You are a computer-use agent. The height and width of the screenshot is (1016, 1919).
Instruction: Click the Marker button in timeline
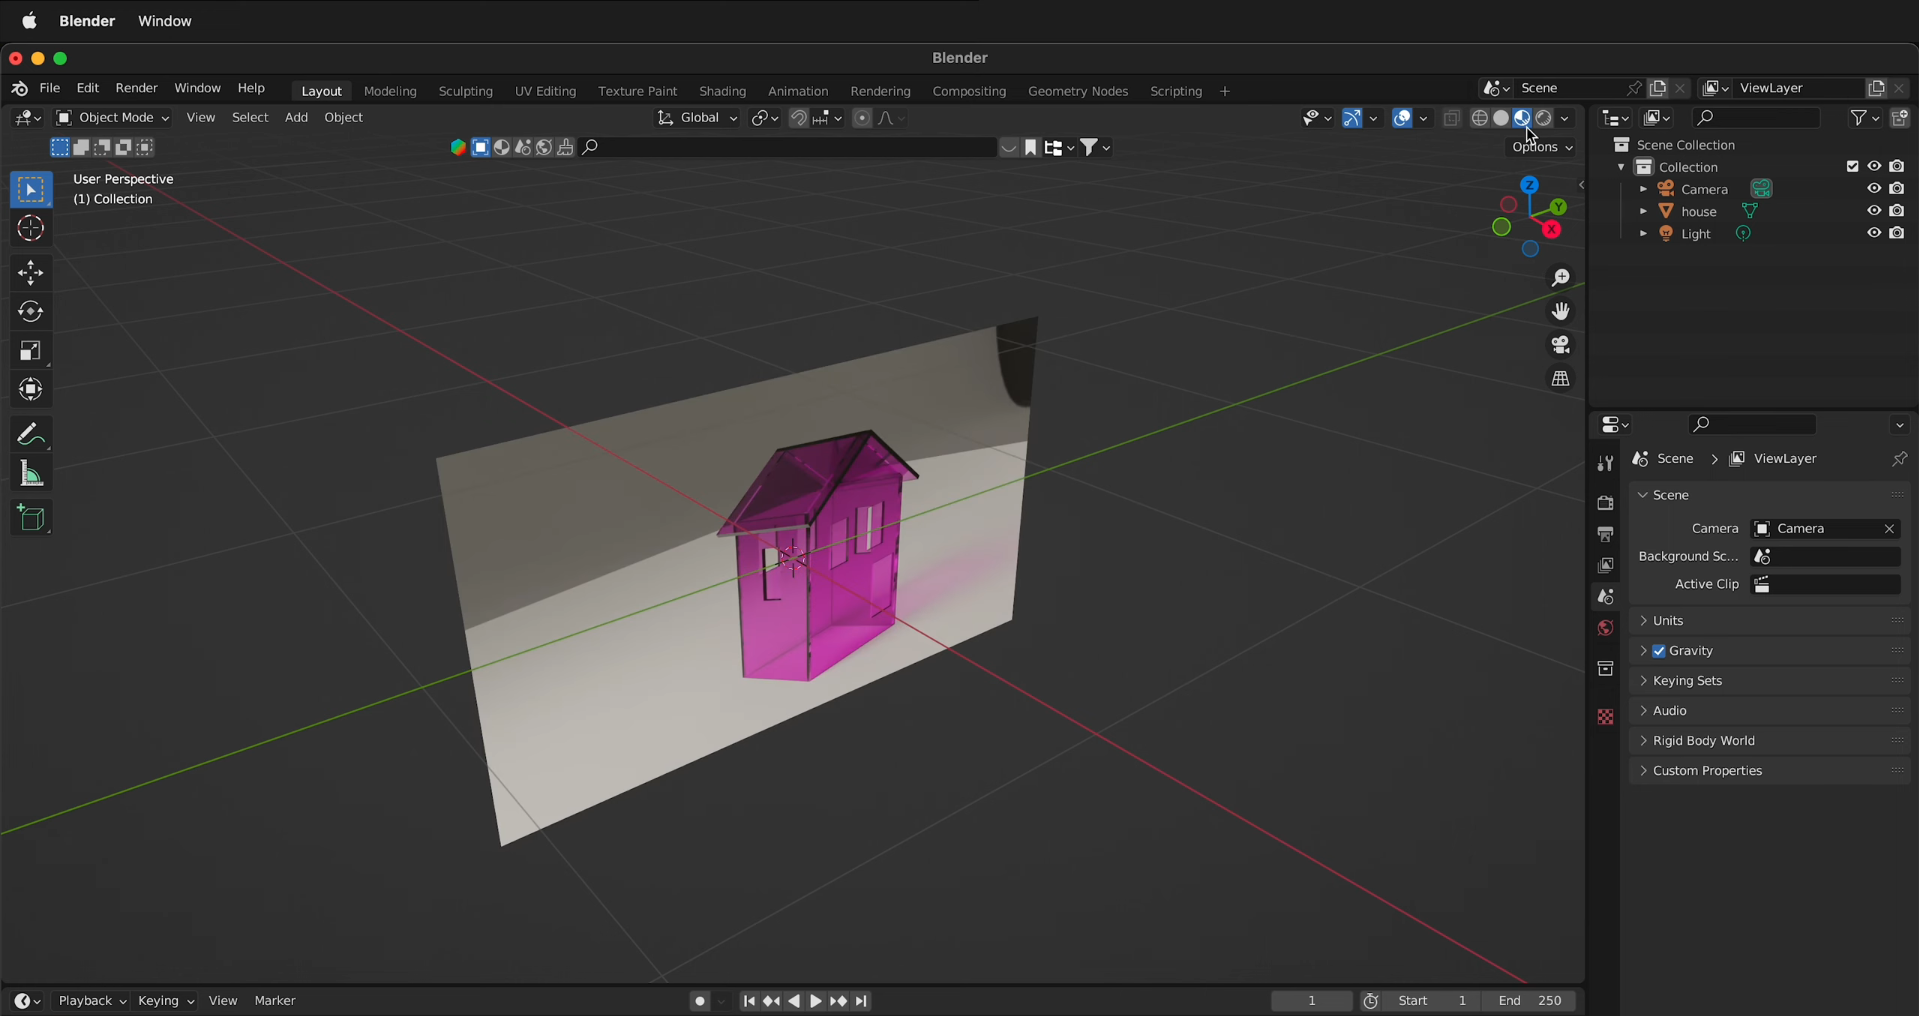(275, 1001)
